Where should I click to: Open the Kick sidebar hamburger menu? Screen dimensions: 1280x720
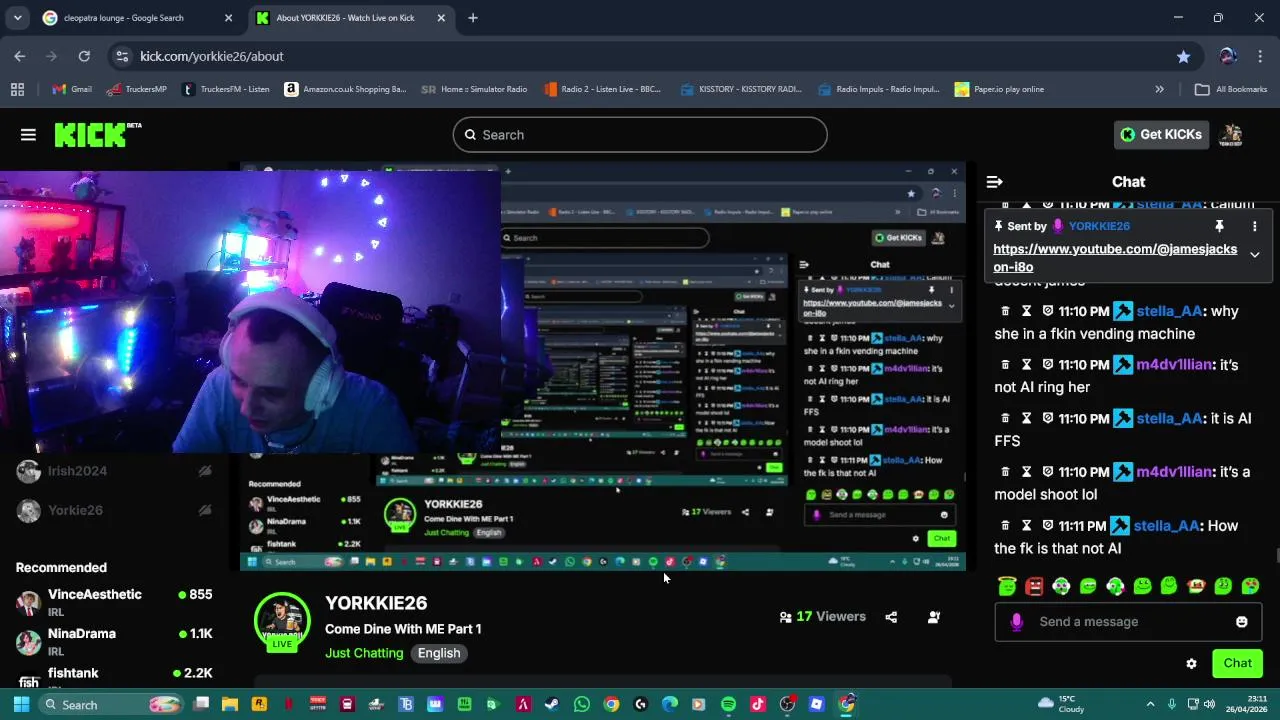coord(28,135)
